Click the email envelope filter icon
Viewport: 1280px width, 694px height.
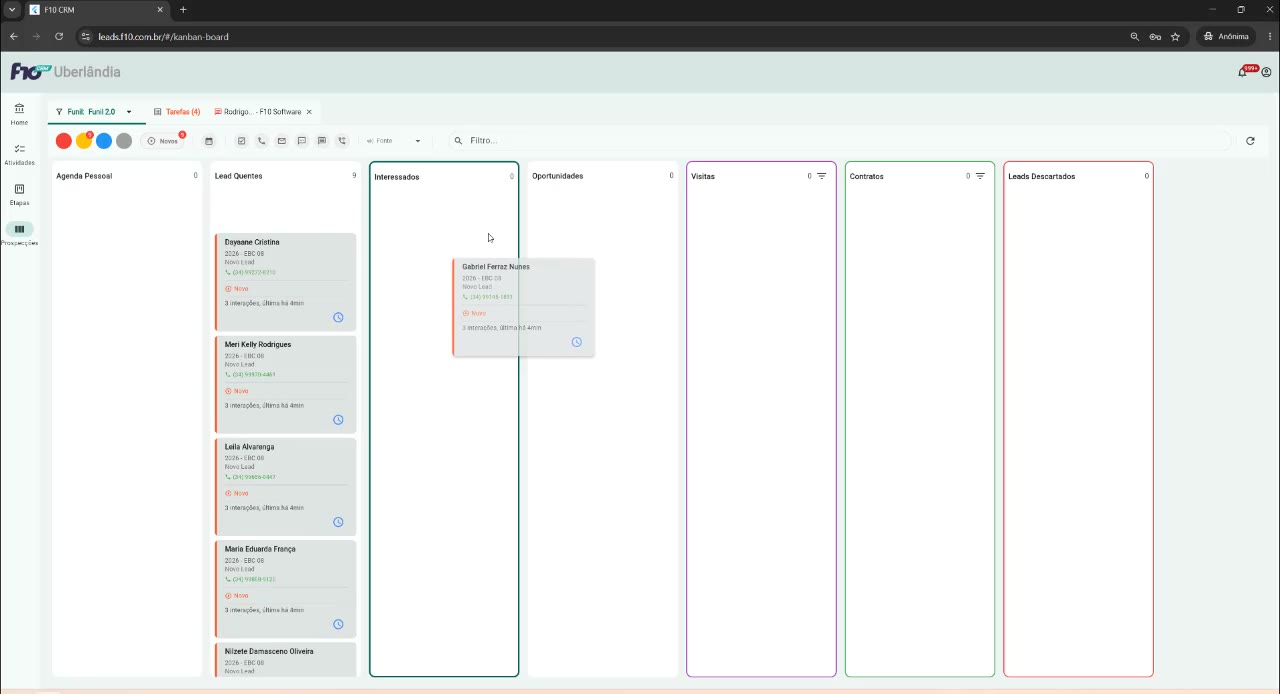(x=281, y=141)
